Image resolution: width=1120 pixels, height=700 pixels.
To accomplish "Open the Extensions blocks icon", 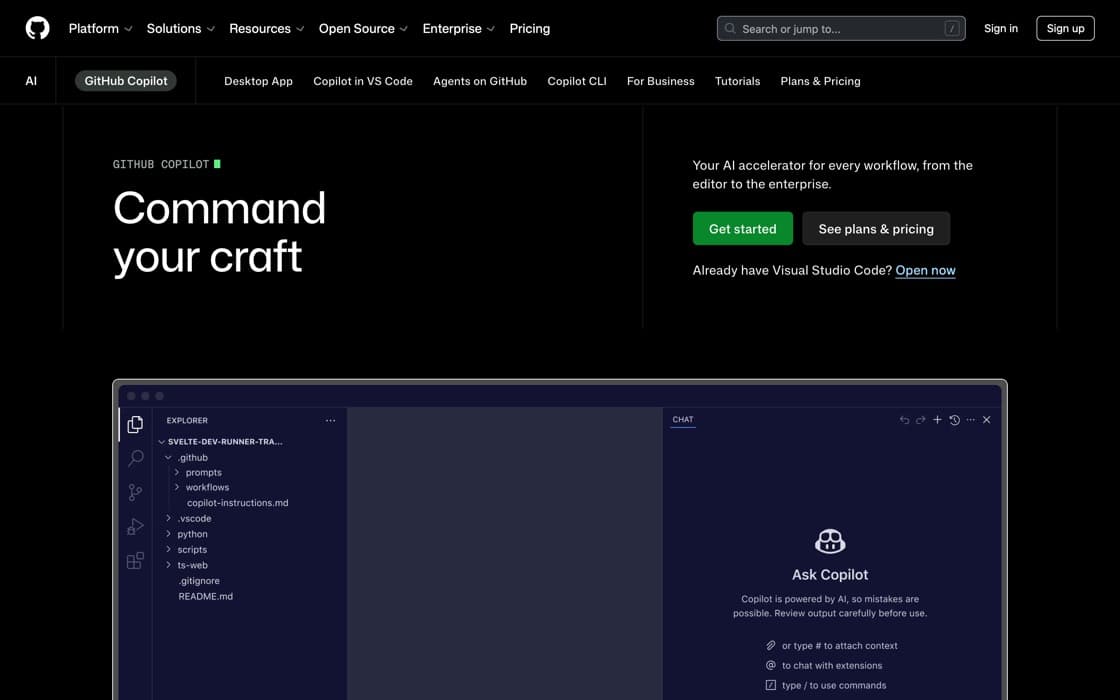I will coord(135,561).
